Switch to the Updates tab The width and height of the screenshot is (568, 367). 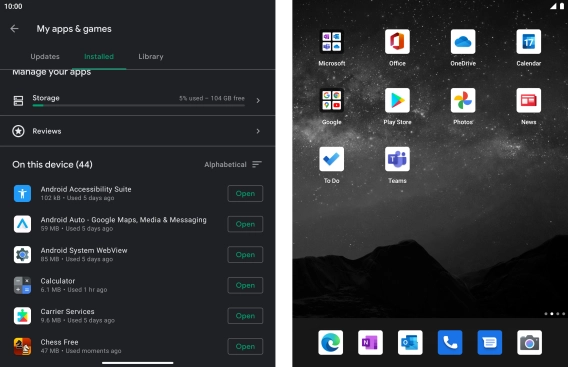pyautogui.click(x=45, y=57)
